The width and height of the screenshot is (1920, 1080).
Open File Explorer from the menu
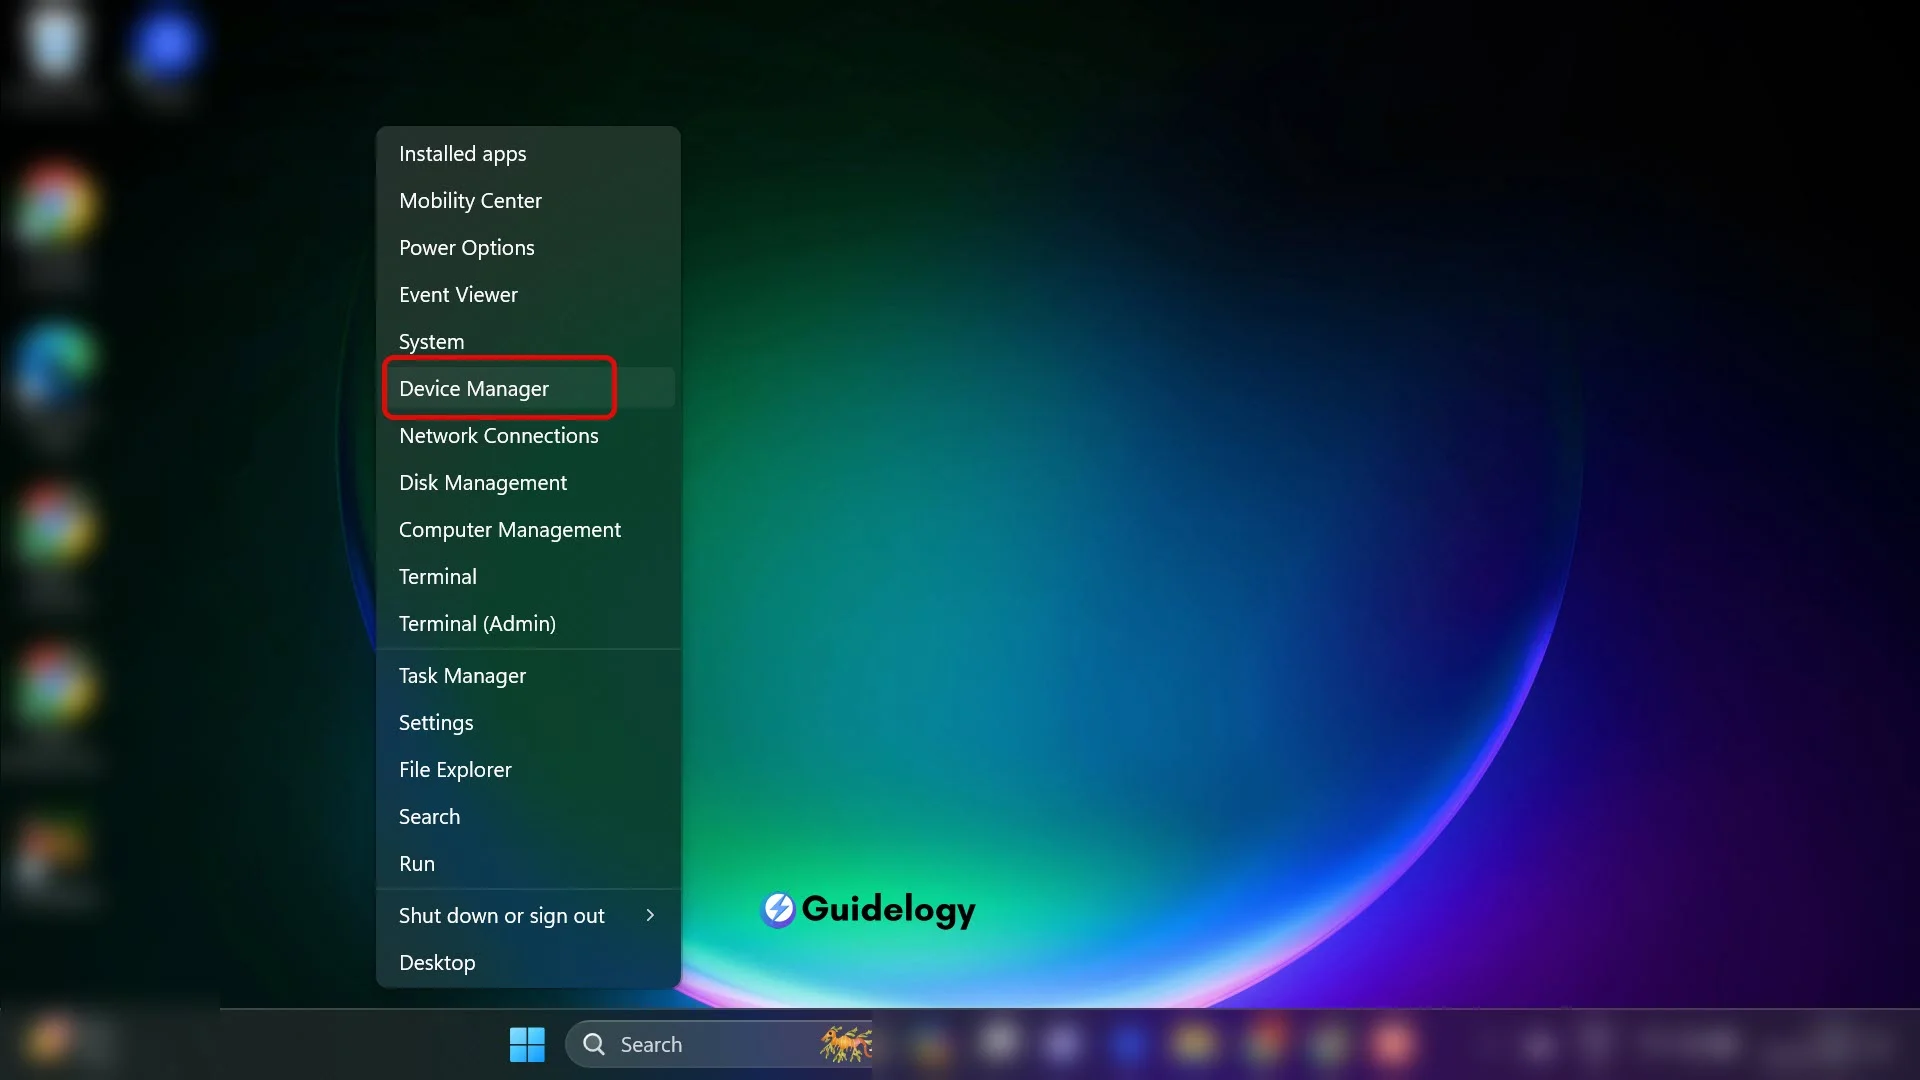[455, 769]
